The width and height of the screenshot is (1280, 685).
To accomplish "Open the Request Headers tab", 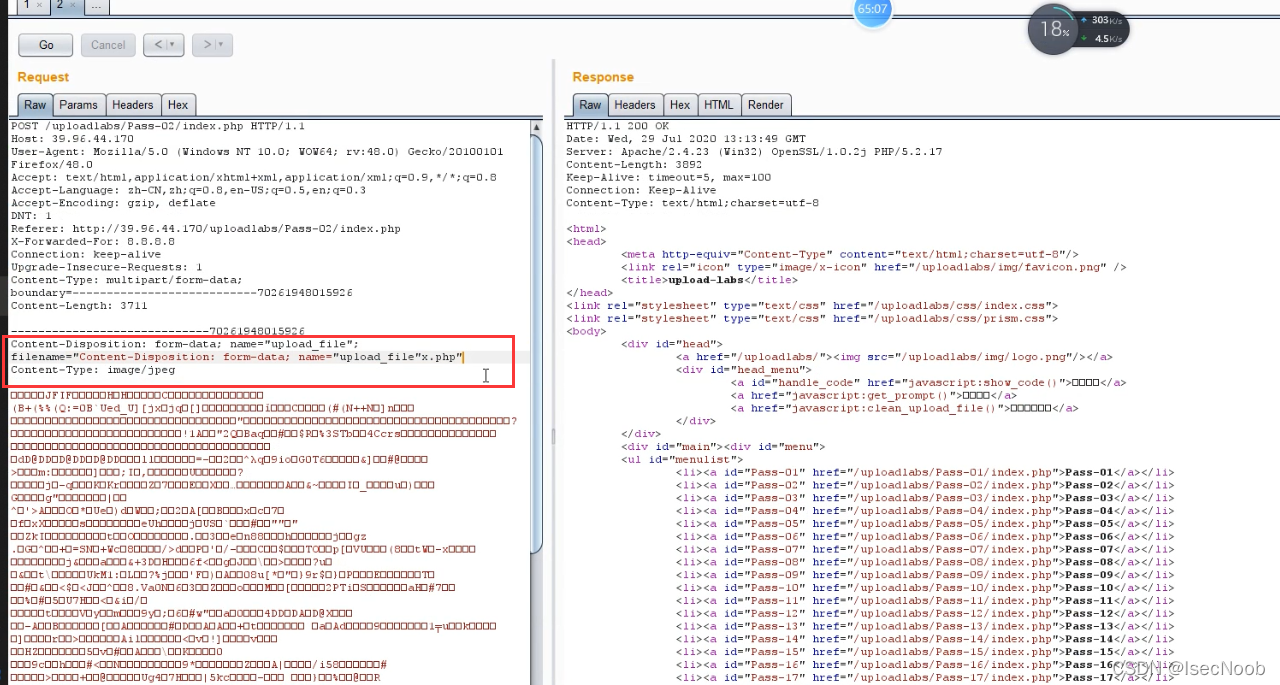I will 133,105.
